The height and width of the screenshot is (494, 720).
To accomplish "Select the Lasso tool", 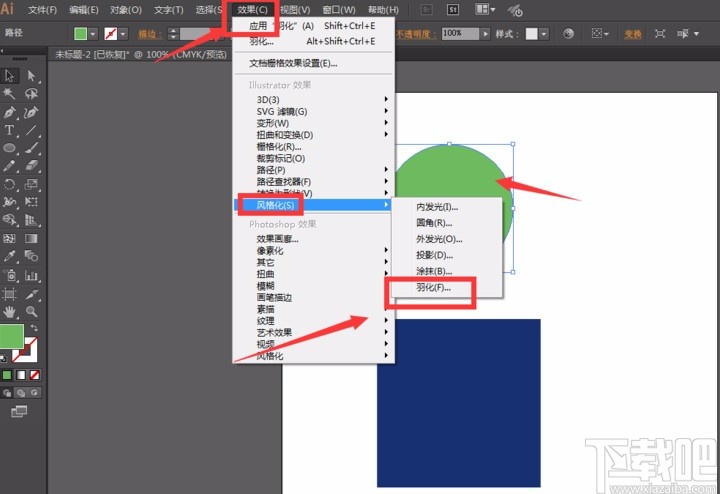I will click(31, 94).
